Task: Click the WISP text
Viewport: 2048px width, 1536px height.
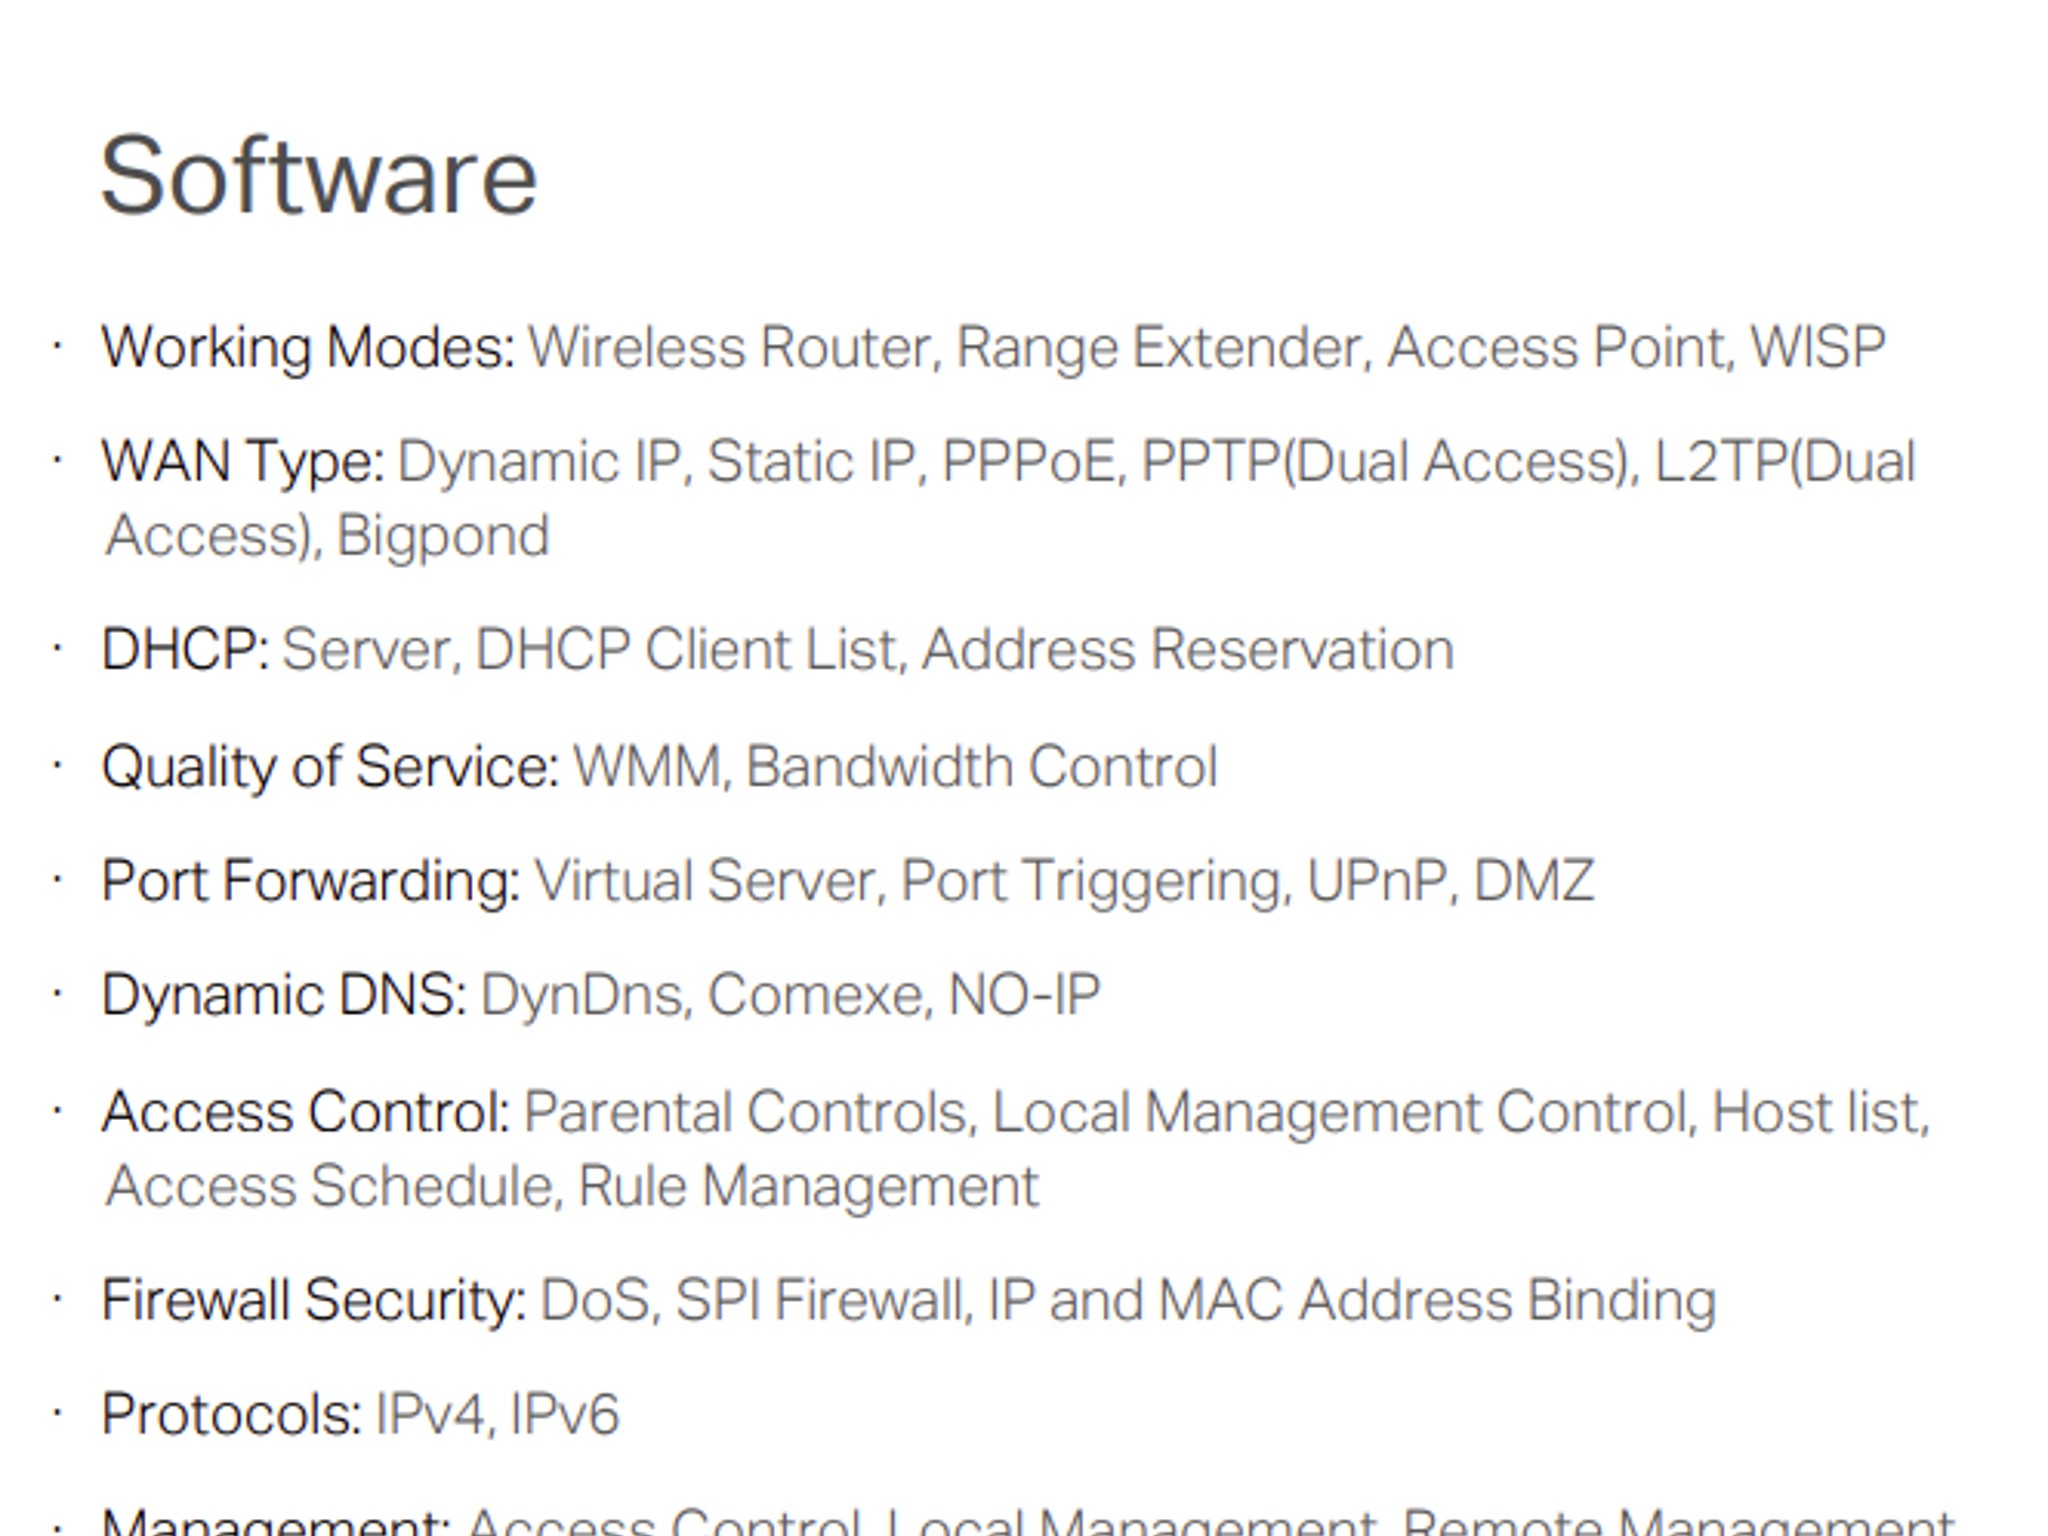Action: [1817, 348]
